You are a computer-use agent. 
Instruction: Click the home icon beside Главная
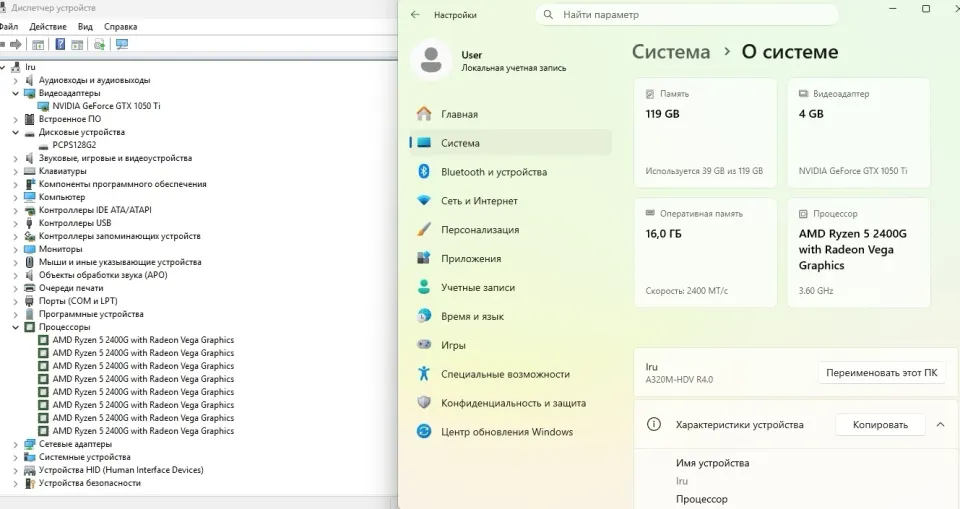point(424,114)
